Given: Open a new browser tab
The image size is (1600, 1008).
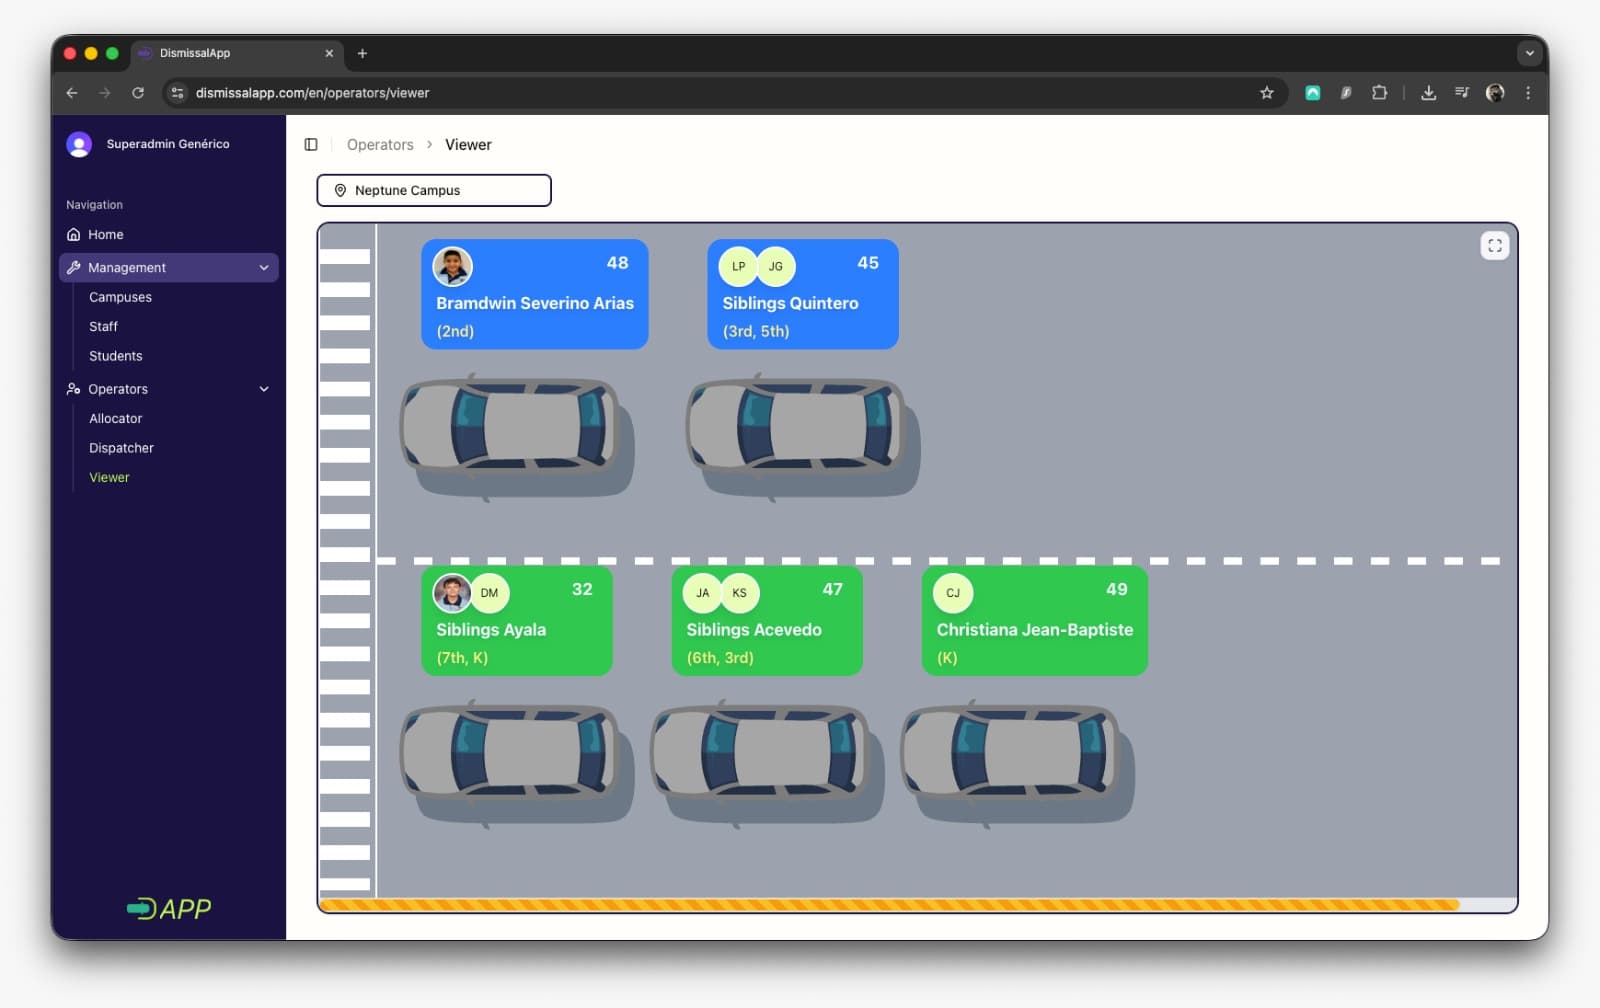Looking at the screenshot, I should [362, 54].
